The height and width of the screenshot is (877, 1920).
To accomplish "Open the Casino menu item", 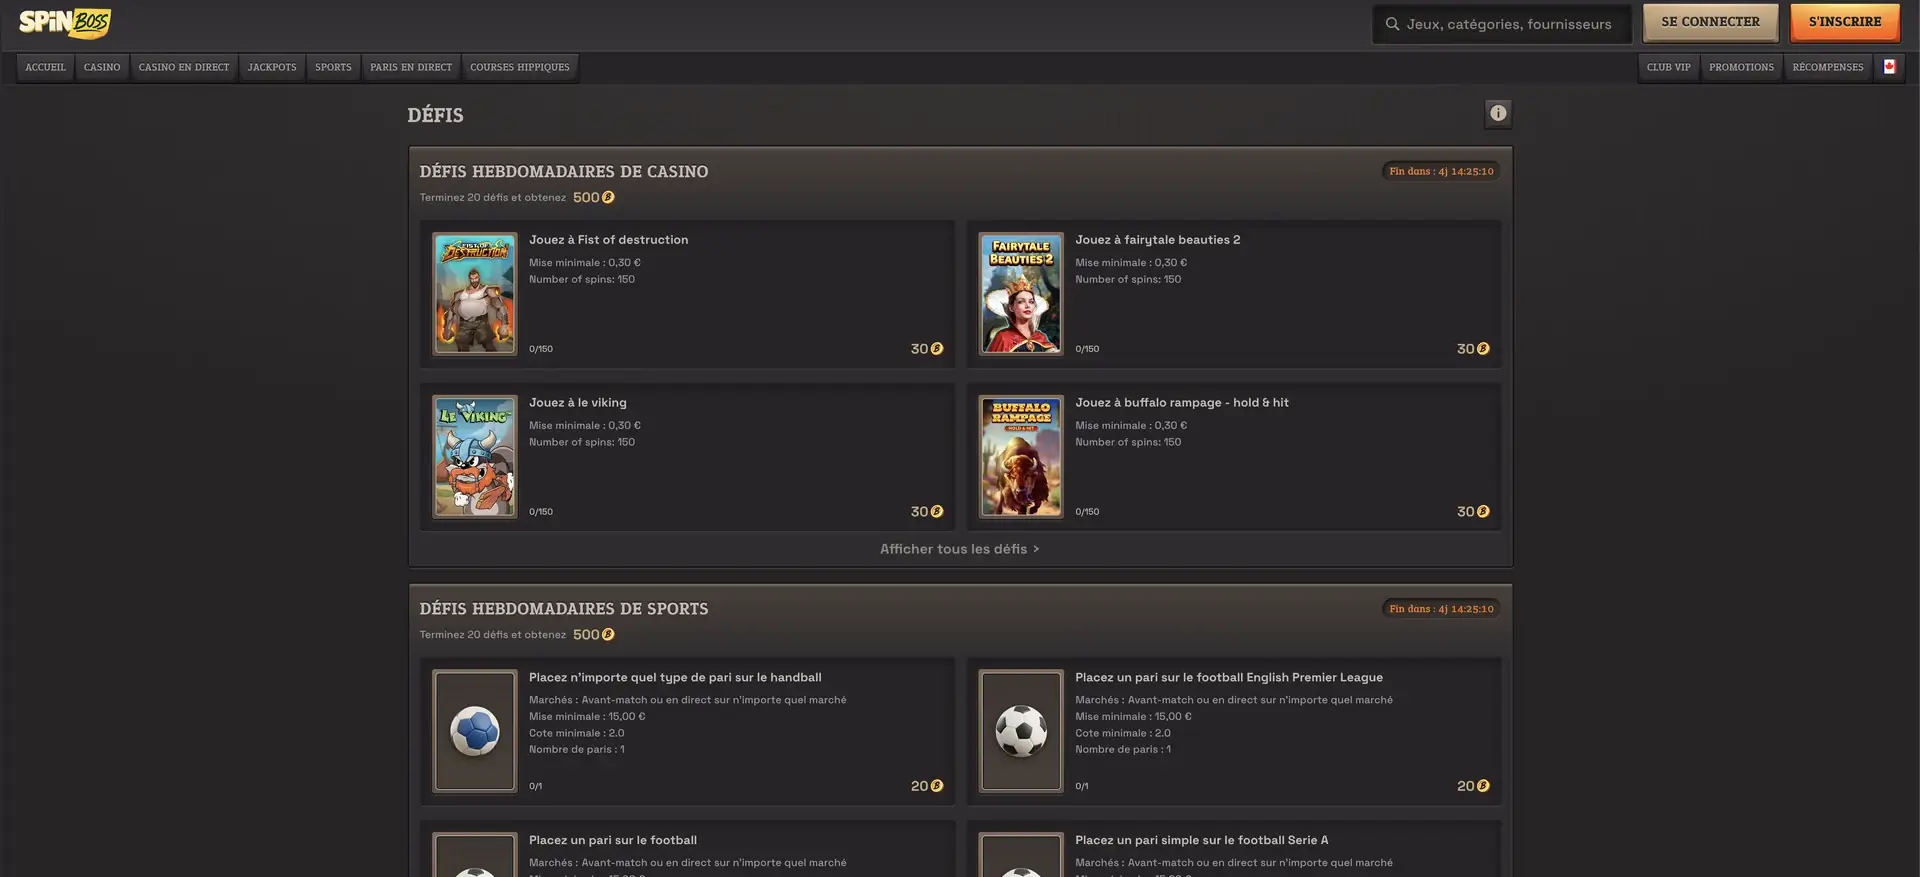I will tap(102, 68).
